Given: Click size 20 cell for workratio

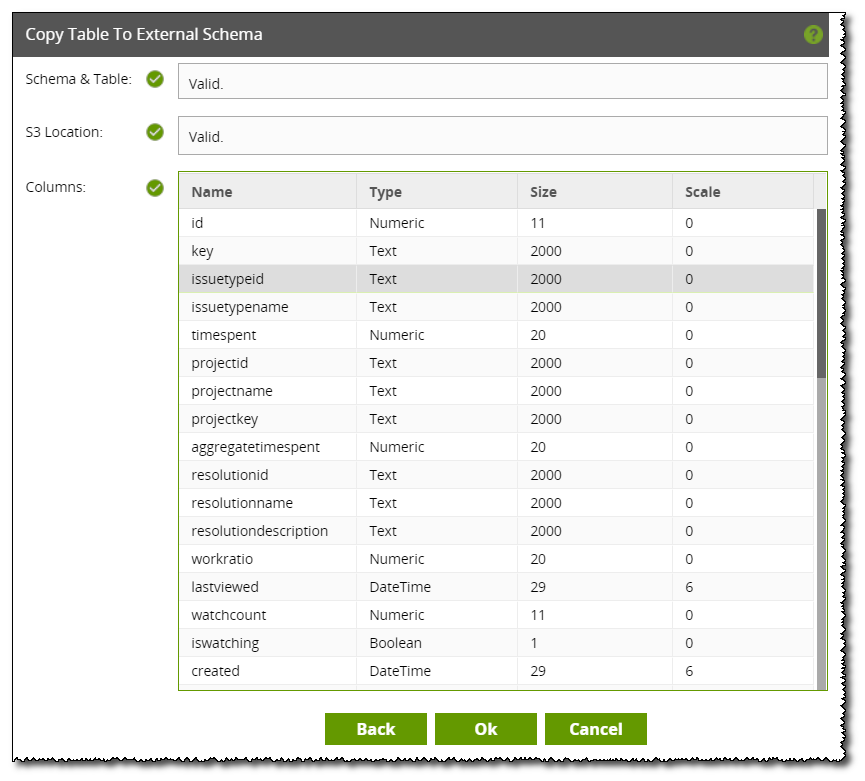Looking at the screenshot, I should pyautogui.click(x=595, y=559).
